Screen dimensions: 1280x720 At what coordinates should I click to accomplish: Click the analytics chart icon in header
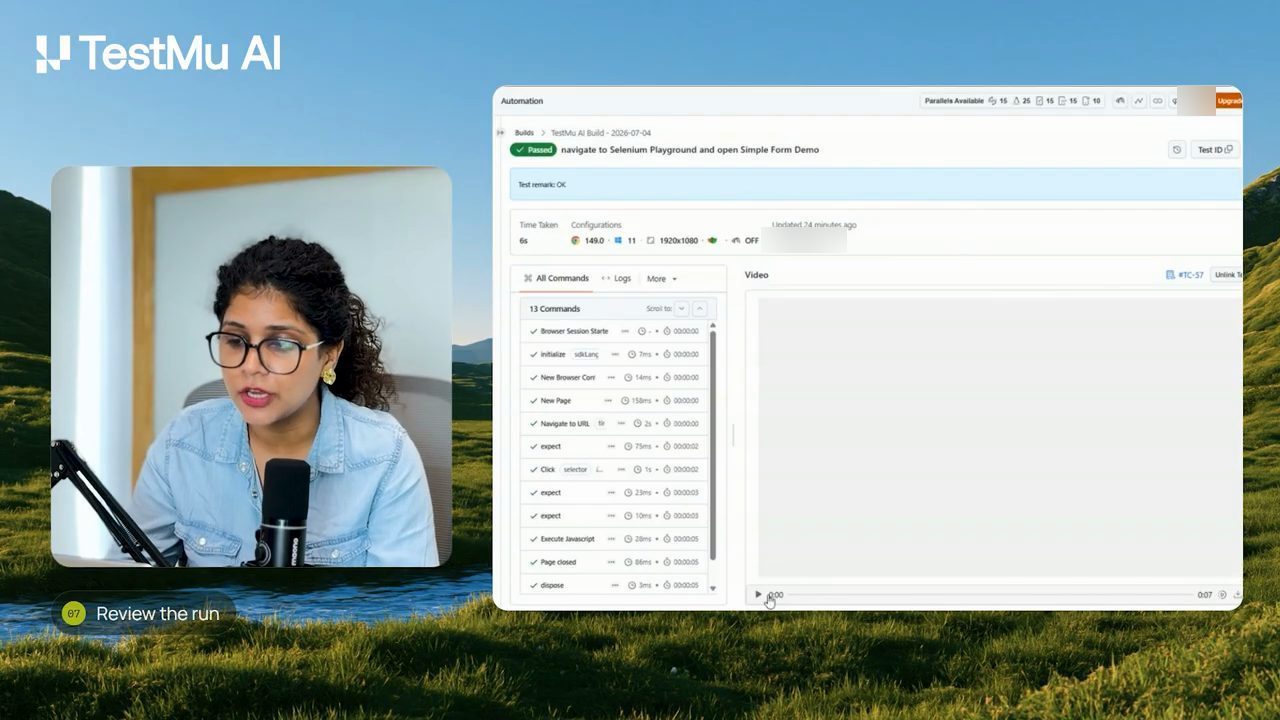pyautogui.click(x=1139, y=101)
